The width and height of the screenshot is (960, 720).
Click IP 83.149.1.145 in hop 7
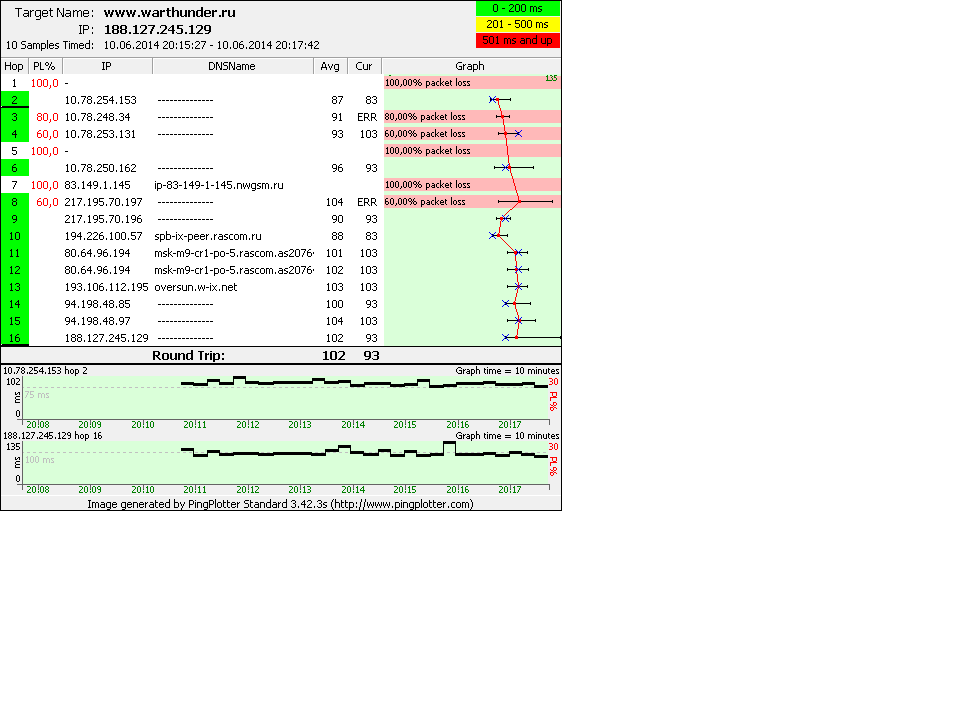coord(97,185)
